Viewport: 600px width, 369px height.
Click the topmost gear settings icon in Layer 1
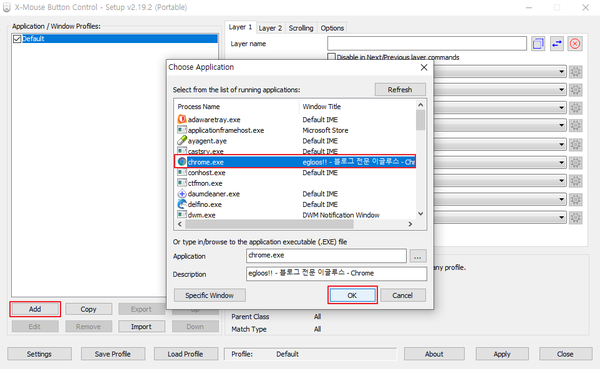click(x=576, y=72)
